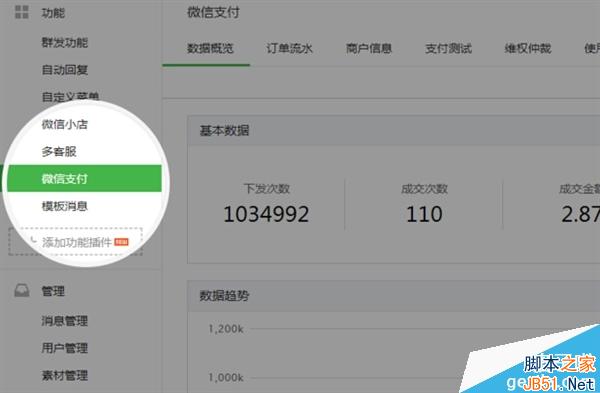Open 微信小店 in the sidebar
The image size is (600, 393).
click(65, 124)
